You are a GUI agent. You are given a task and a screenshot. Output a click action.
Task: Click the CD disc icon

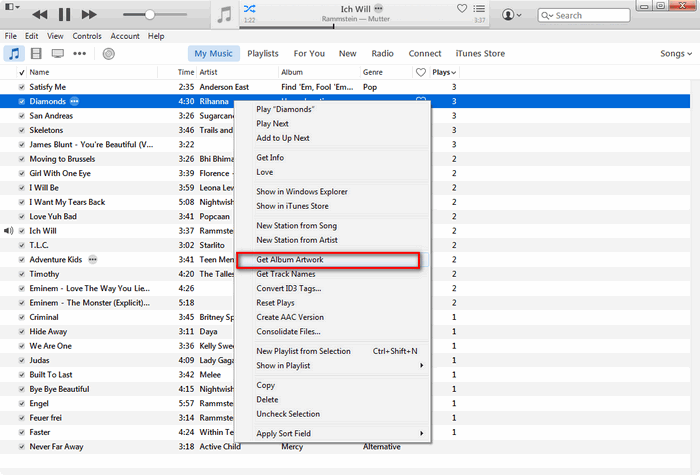[x=108, y=54]
